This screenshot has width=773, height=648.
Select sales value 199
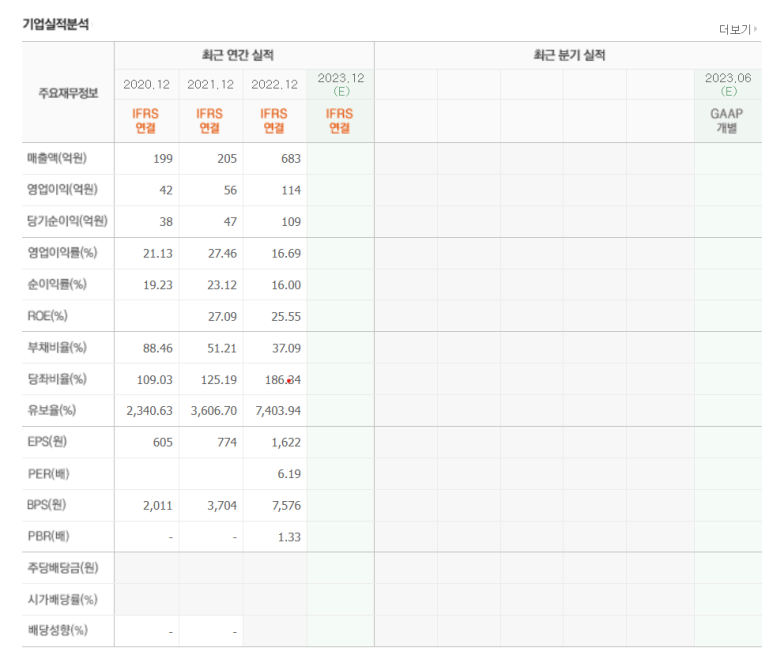tap(163, 159)
